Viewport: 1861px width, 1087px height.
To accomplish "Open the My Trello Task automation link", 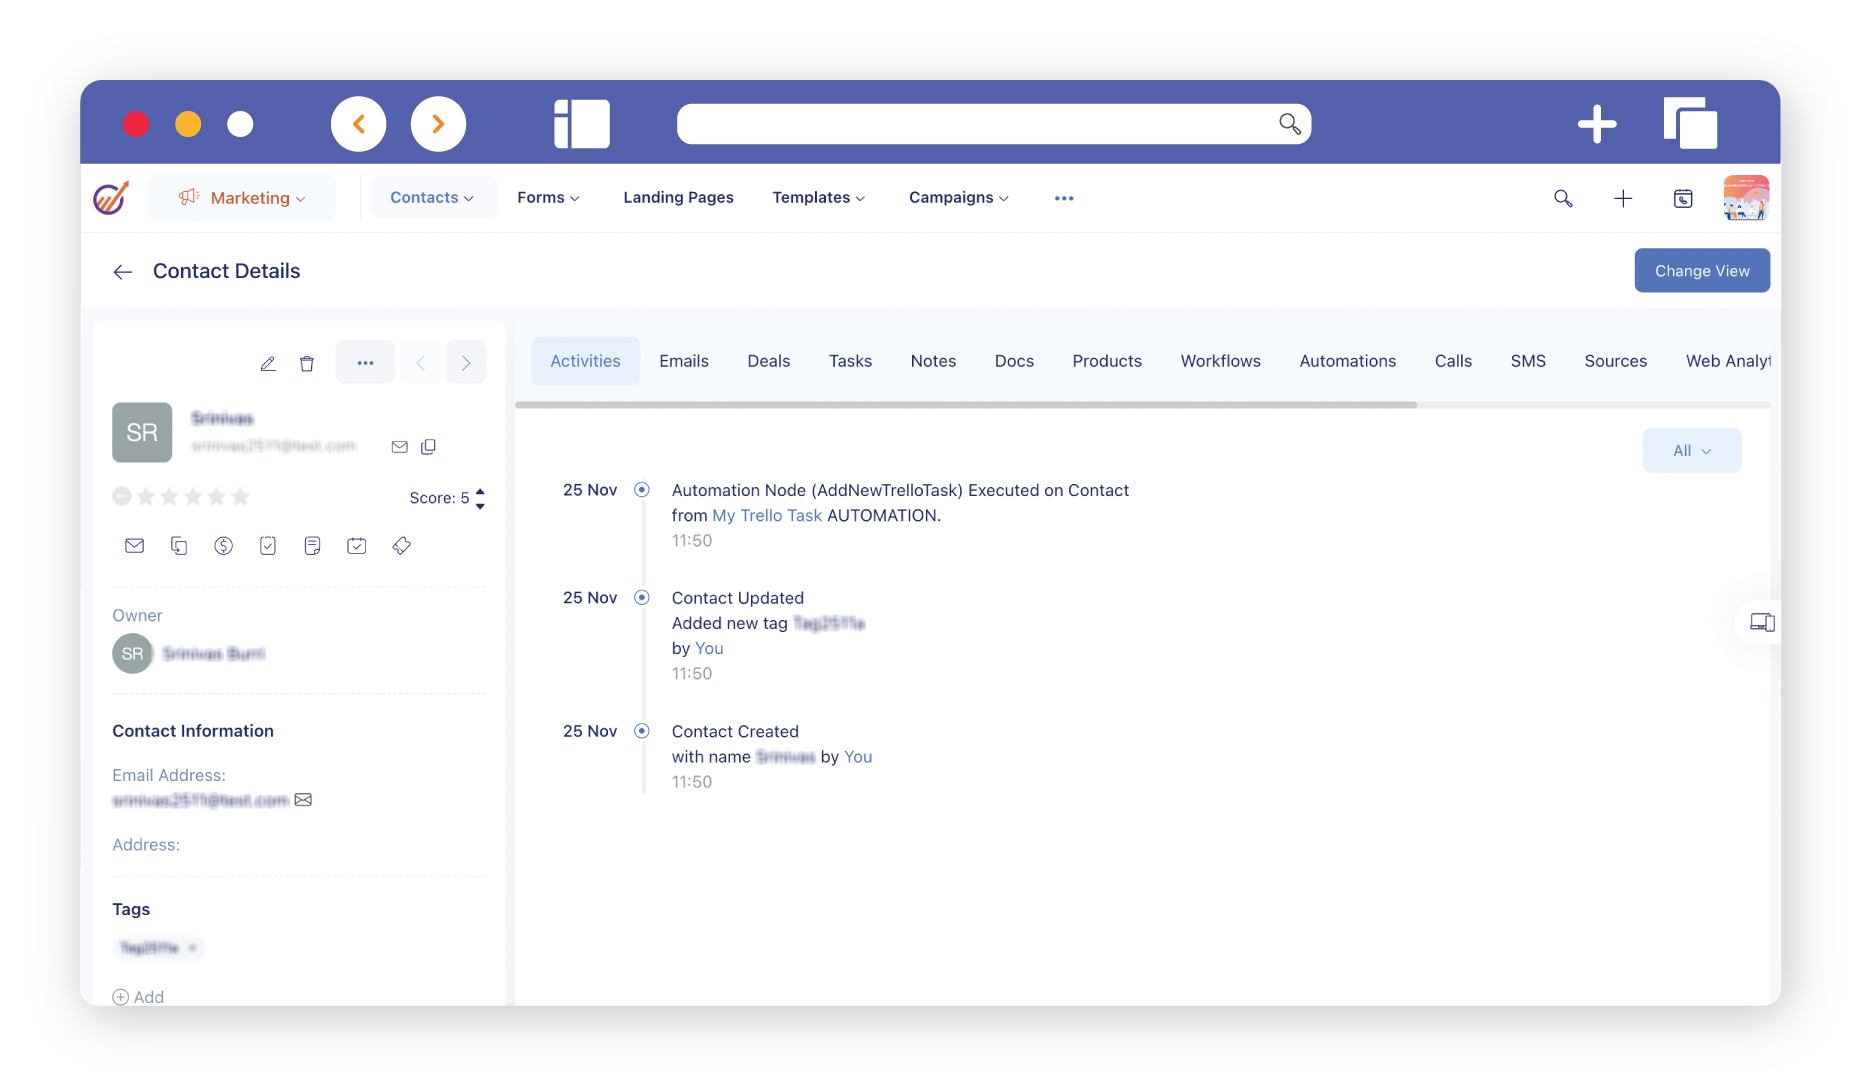I will click(x=766, y=516).
